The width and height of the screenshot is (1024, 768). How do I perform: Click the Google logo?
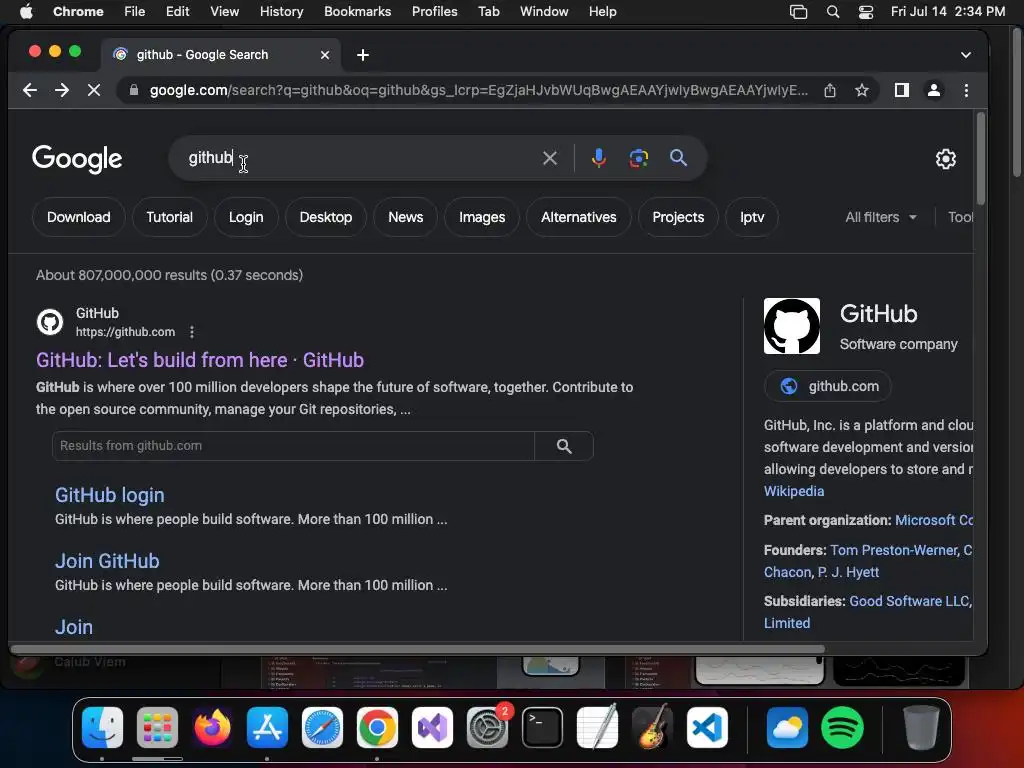pyautogui.click(x=77, y=159)
